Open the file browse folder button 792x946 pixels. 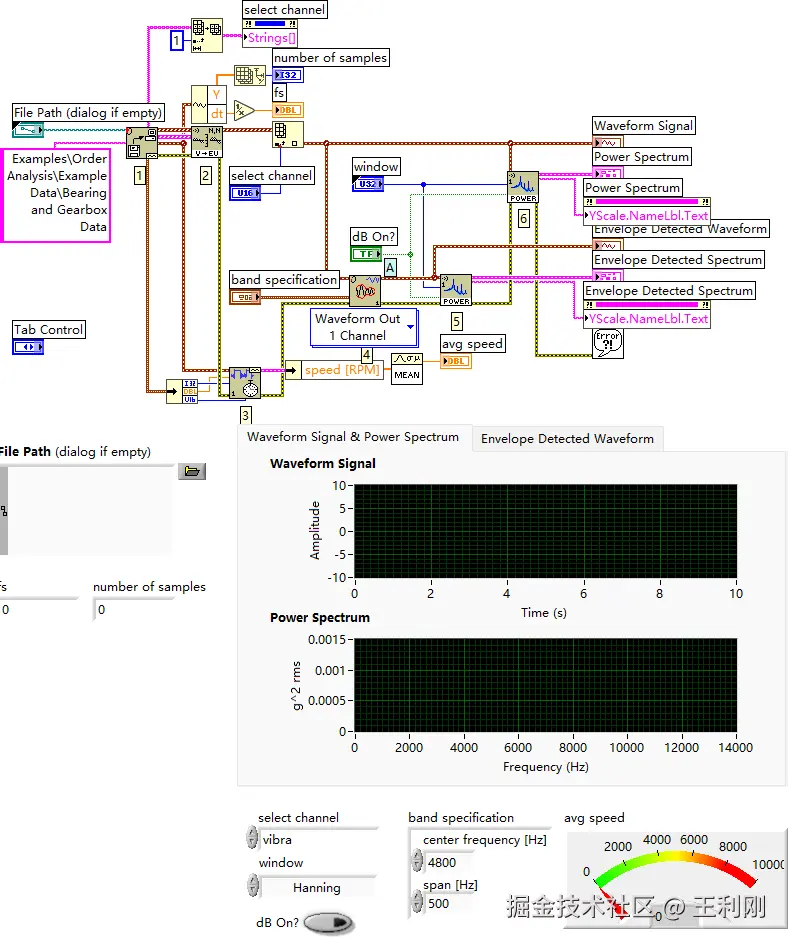click(x=192, y=471)
